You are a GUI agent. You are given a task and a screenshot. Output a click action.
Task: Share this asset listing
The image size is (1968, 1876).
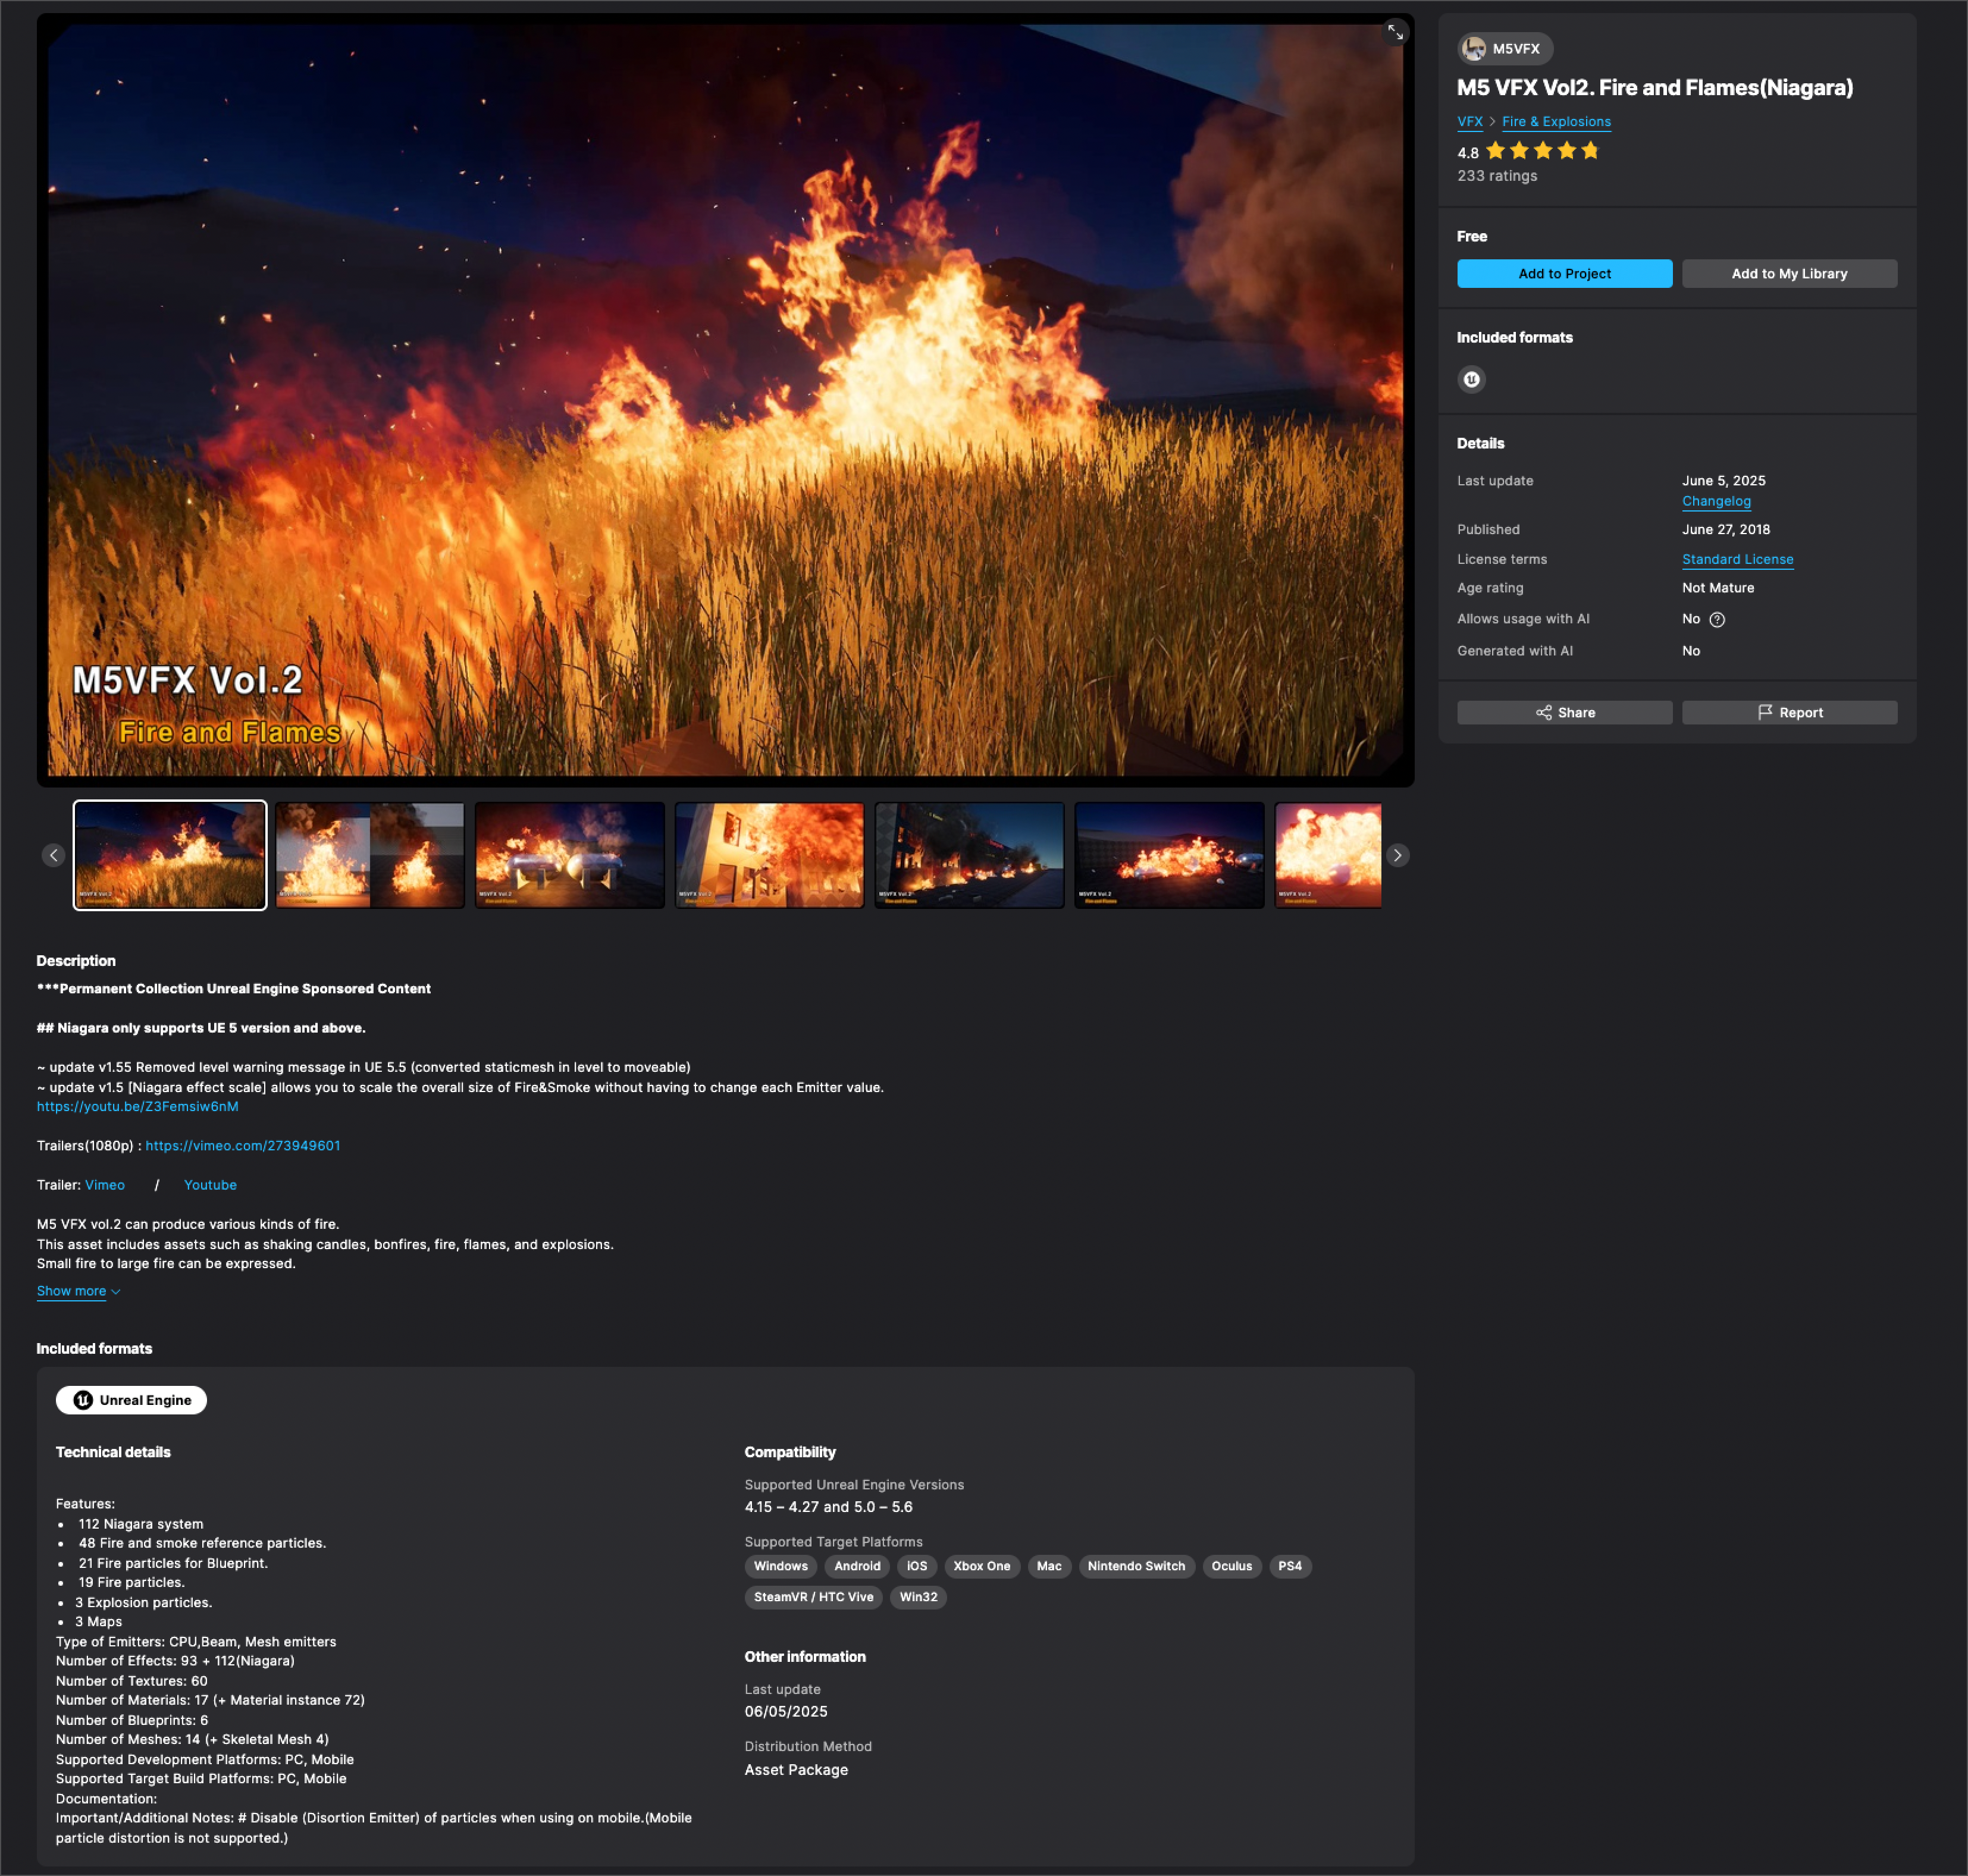[1564, 712]
